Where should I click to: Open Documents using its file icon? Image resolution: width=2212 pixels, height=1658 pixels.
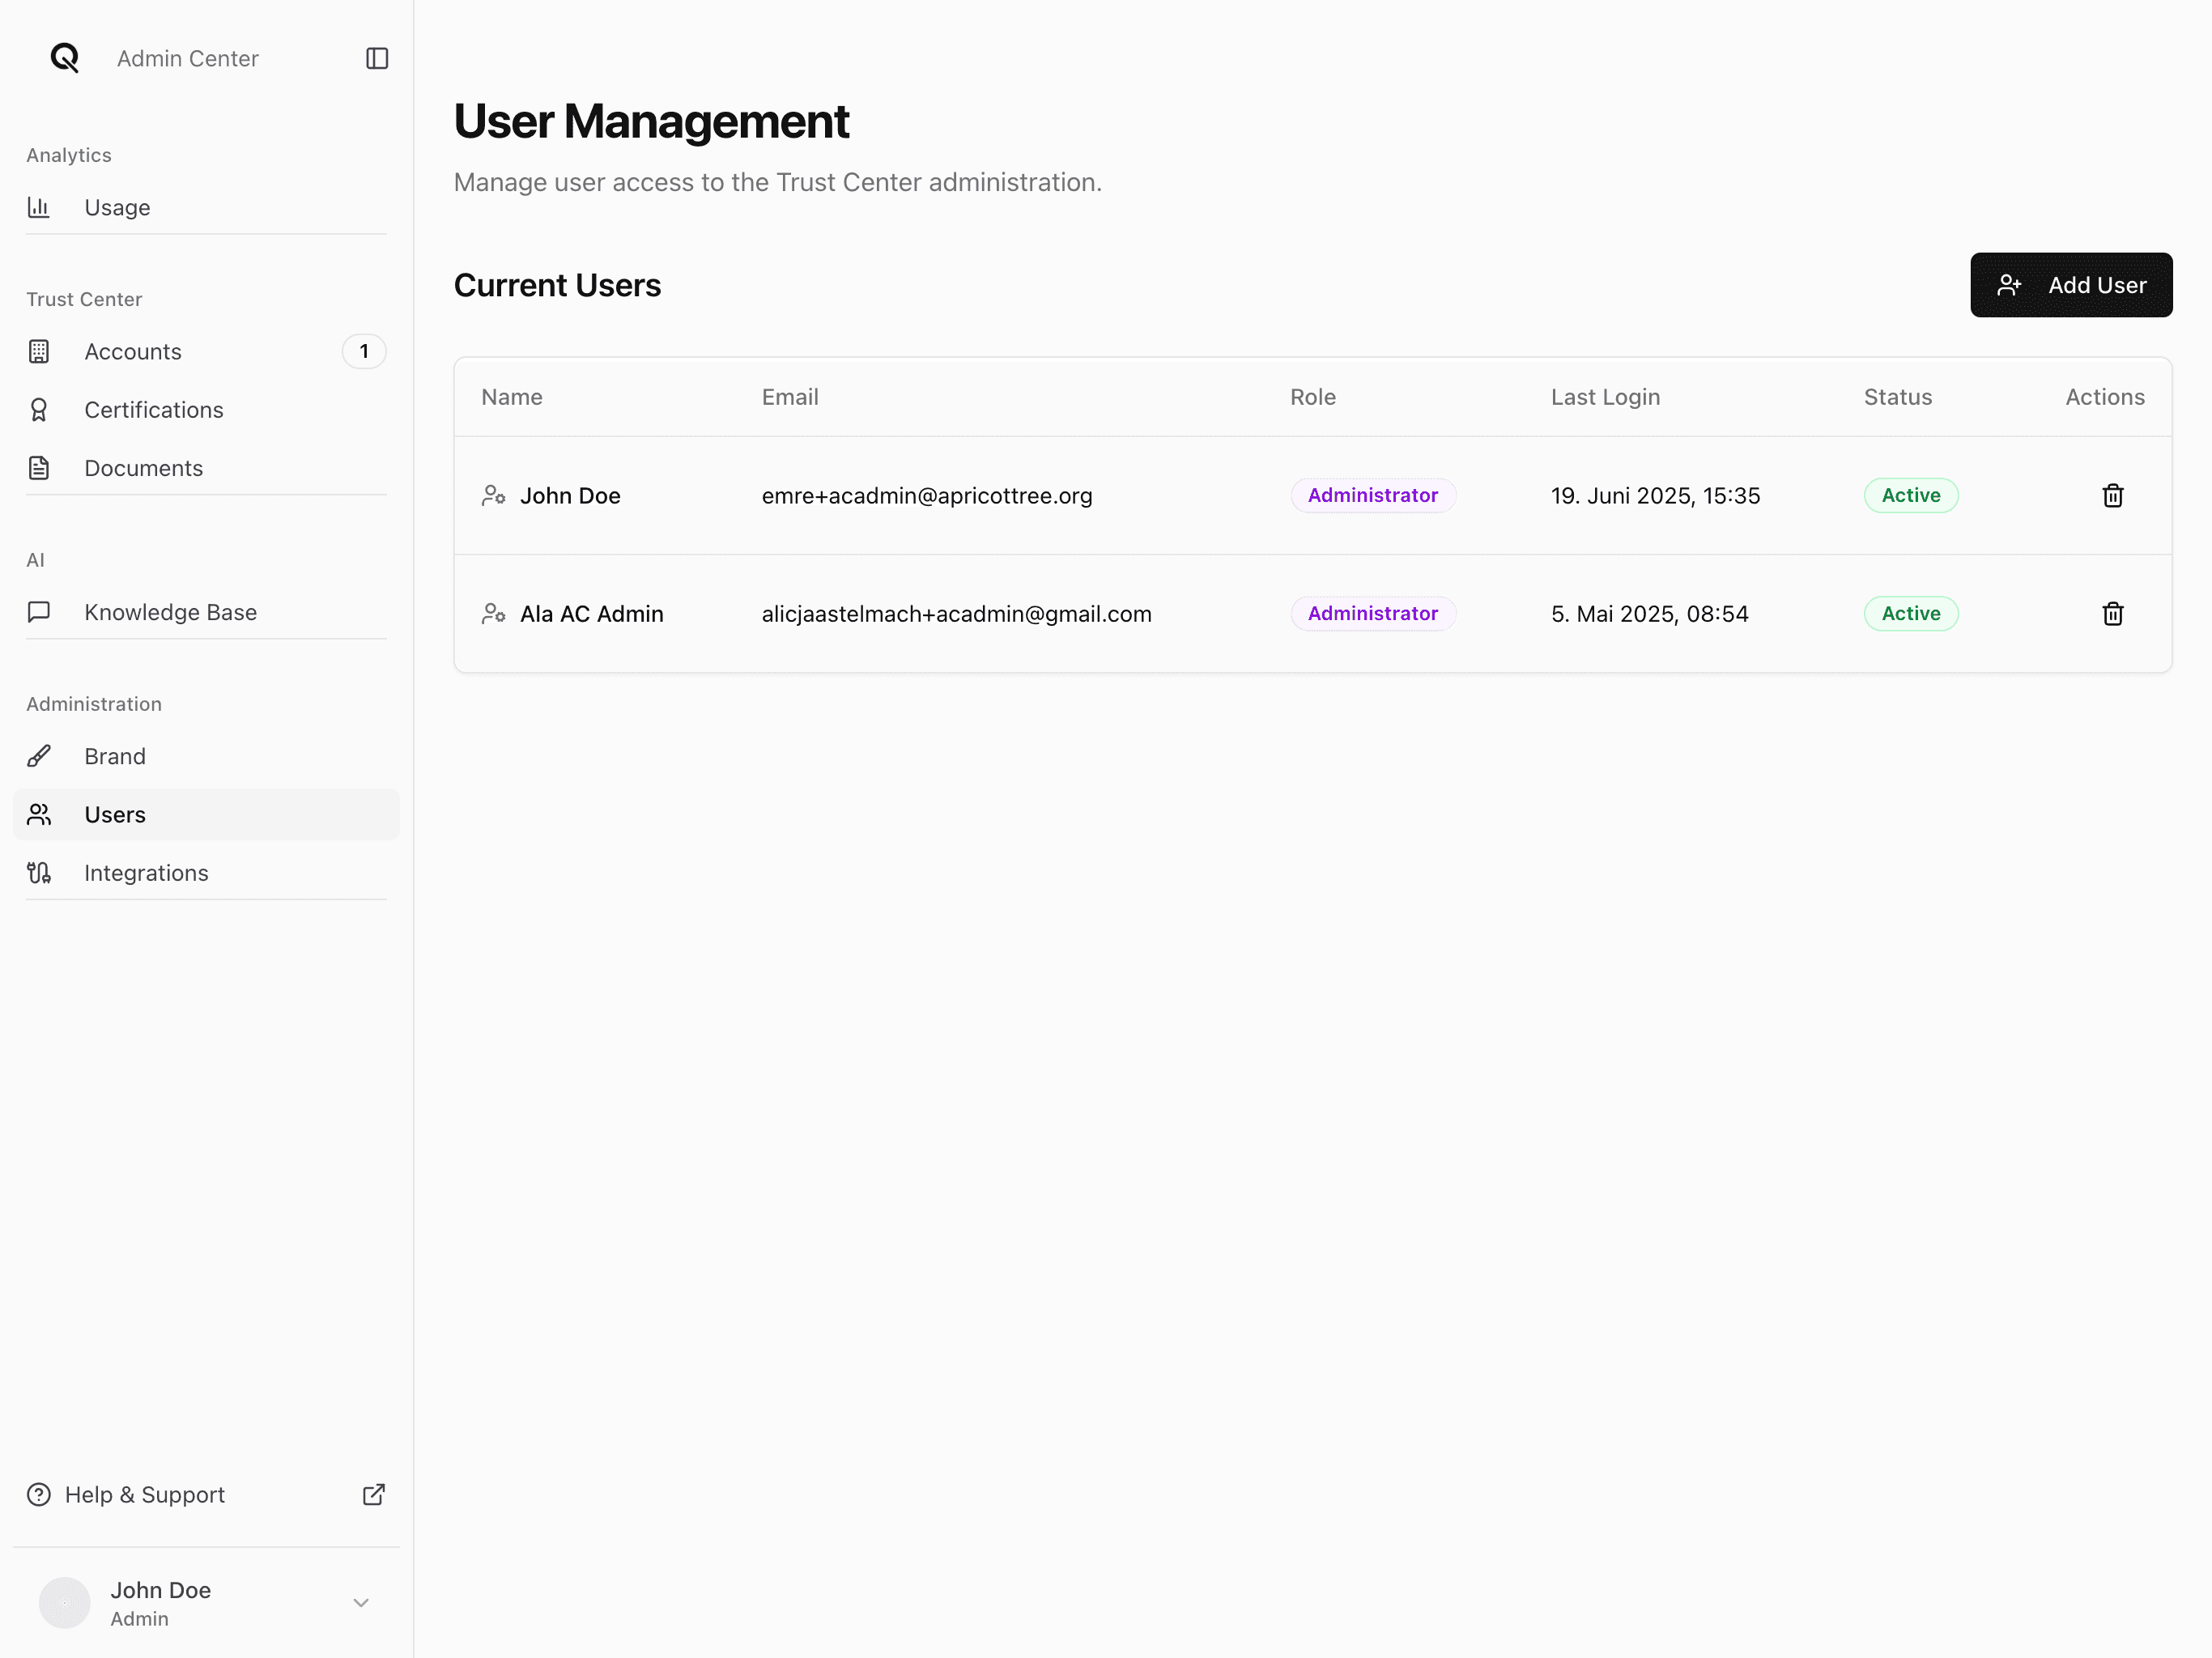click(x=38, y=467)
